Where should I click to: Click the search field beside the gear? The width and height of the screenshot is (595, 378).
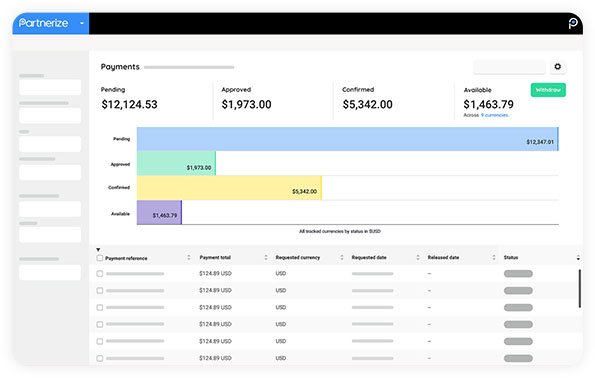510,67
